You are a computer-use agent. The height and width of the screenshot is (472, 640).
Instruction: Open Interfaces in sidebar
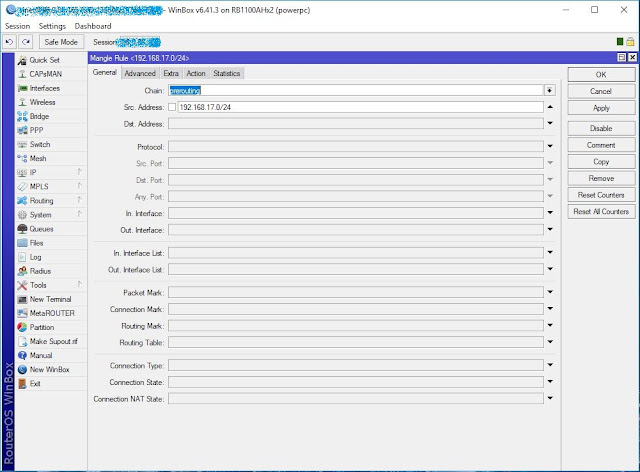[x=51, y=88]
